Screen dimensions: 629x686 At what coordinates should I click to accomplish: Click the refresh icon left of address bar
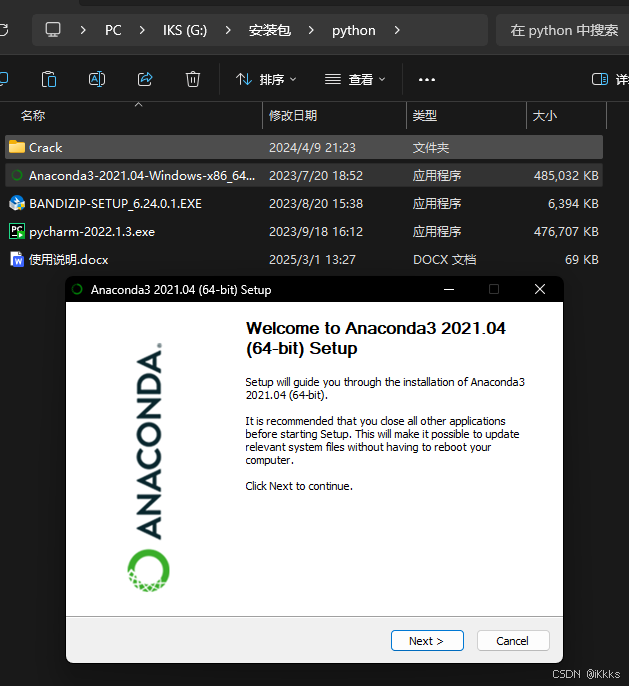(4, 30)
